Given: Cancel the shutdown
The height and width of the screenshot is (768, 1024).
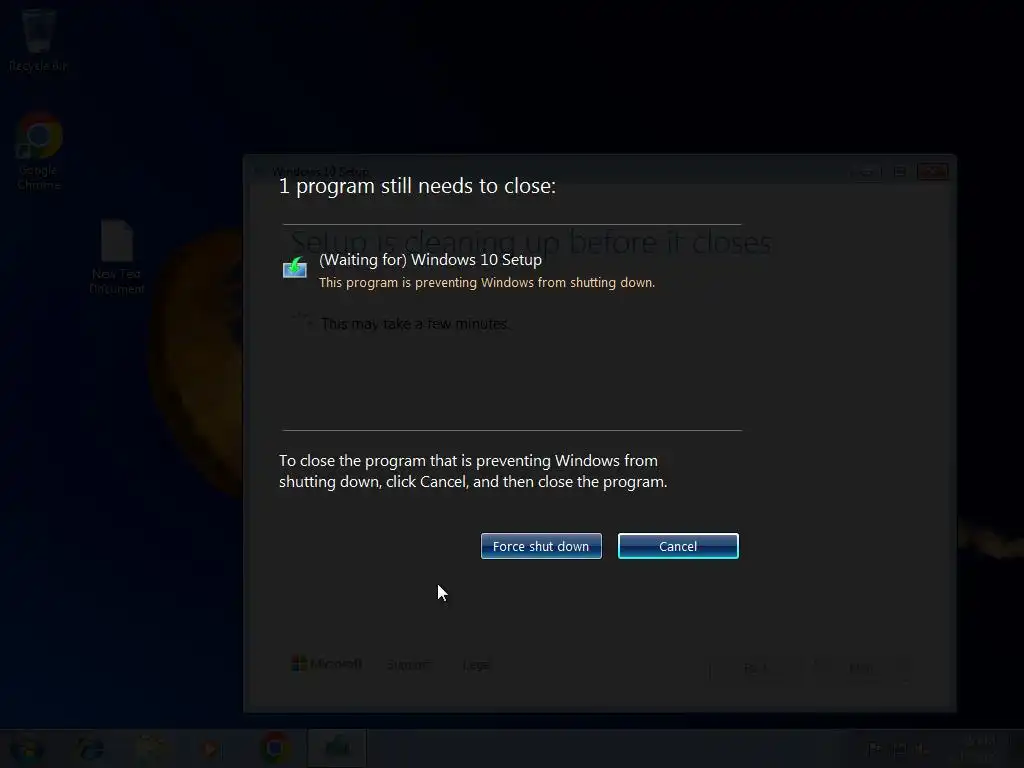Looking at the screenshot, I should pos(678,546).
